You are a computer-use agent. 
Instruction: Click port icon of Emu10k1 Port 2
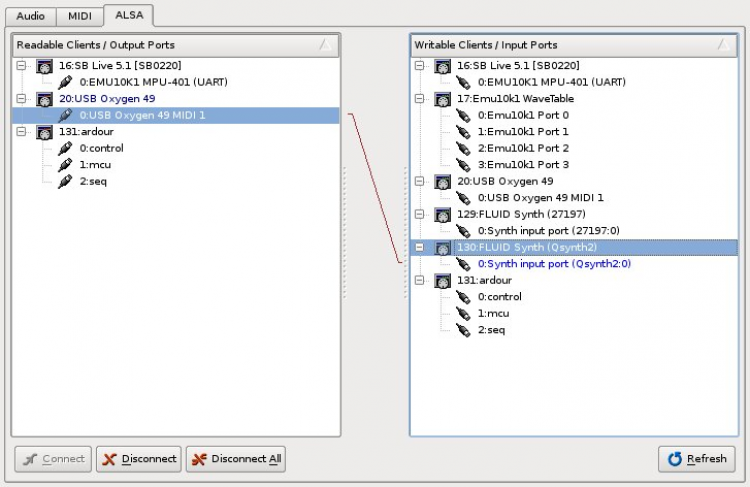click(463, 148)
